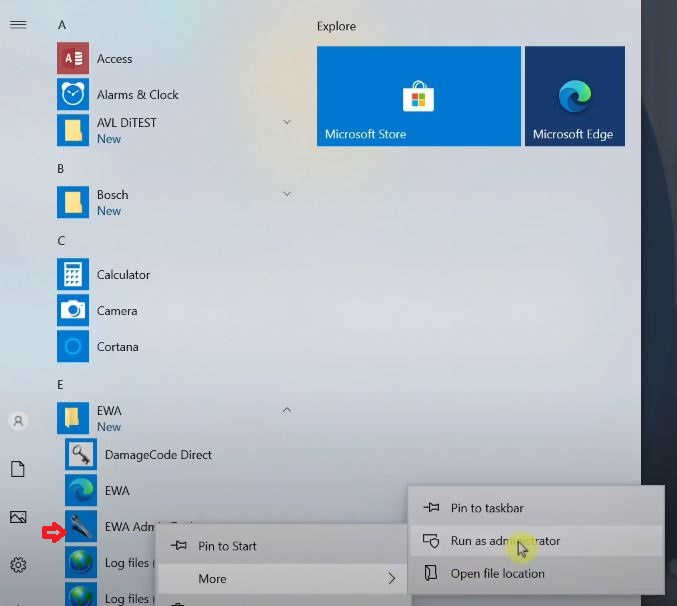Click the letter B section header
Viewport: 677px width, 606px height.
[x=60, y=169]
